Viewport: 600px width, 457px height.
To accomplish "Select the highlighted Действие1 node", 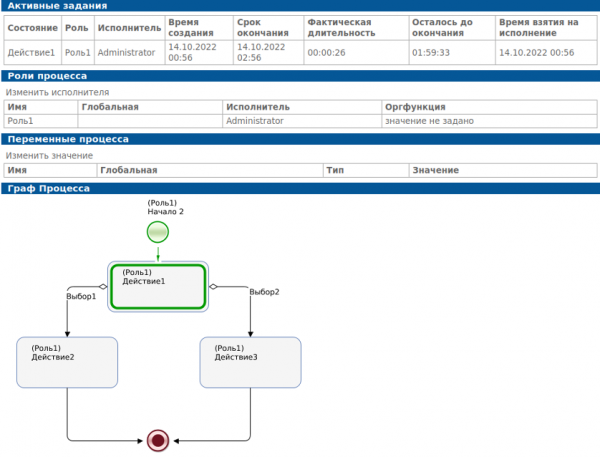I will coord(158,287).
